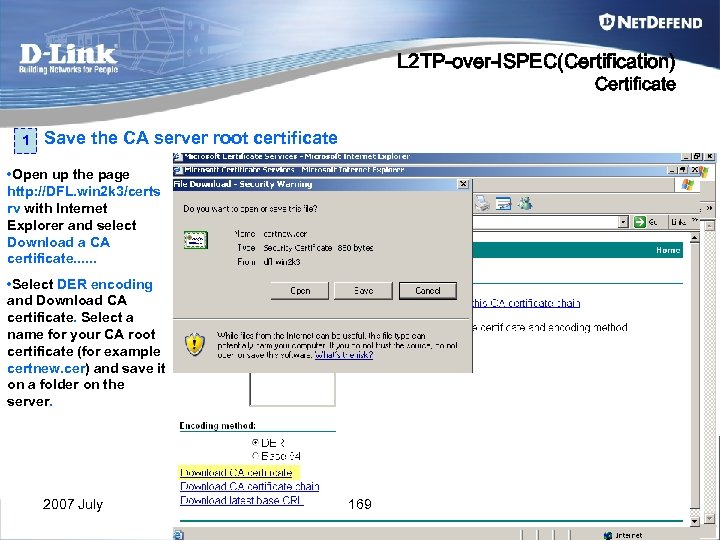Close the File Download Security Warning dialog
Image resolution: width=720 pixels, height=540 pixels.
click(x=463, y=184)
